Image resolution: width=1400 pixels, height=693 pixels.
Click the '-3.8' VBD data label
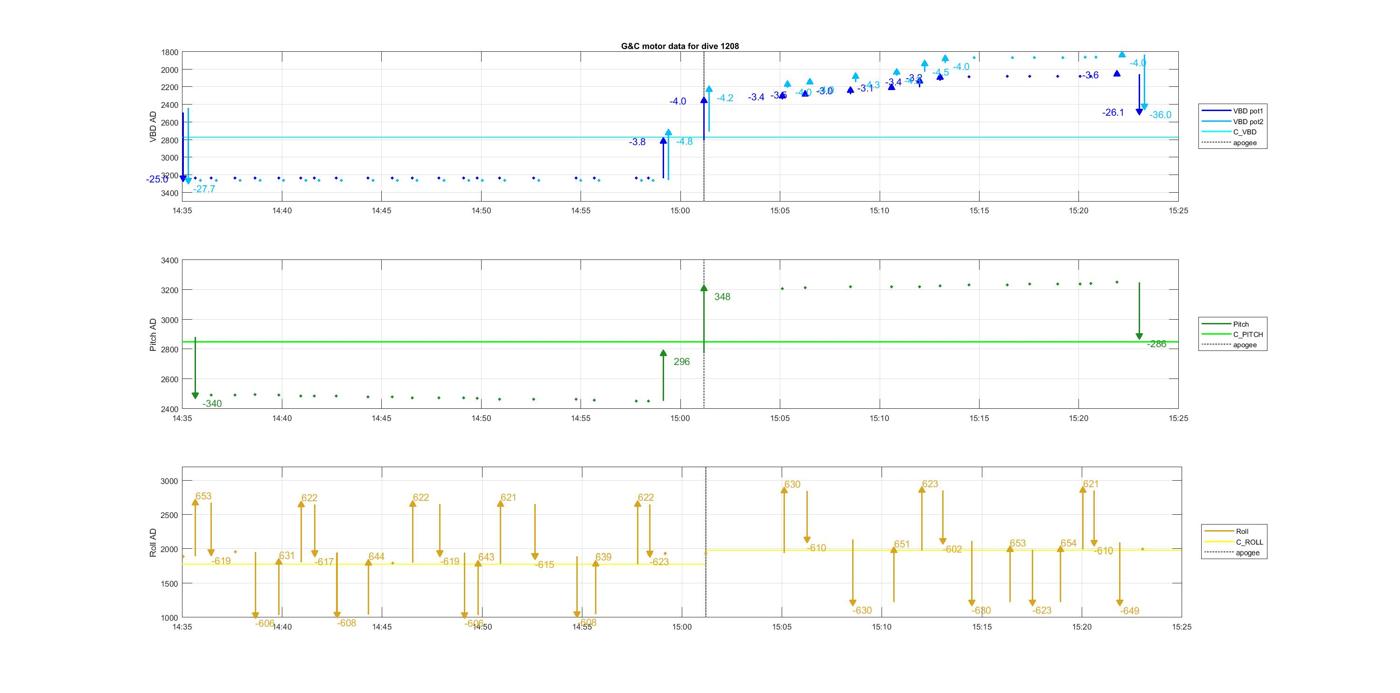pyautogui.click(x=637, y=142)
